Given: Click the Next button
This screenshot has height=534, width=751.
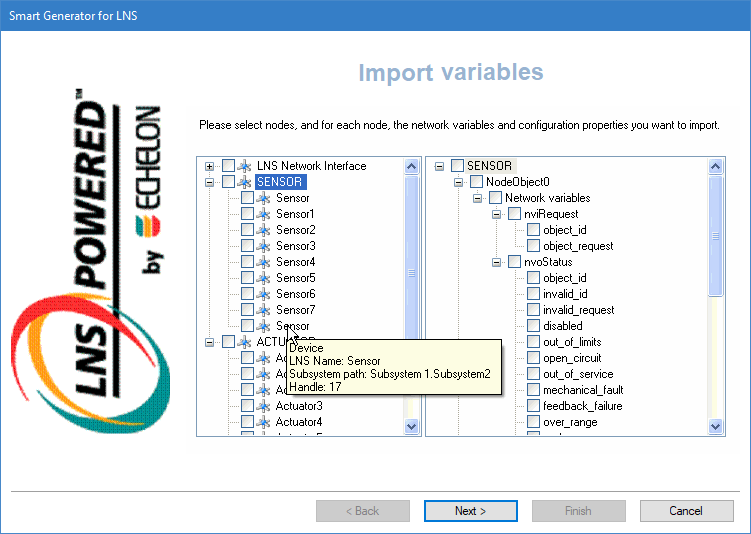Looking at the screenshot, I should click(x=470, y=511).
